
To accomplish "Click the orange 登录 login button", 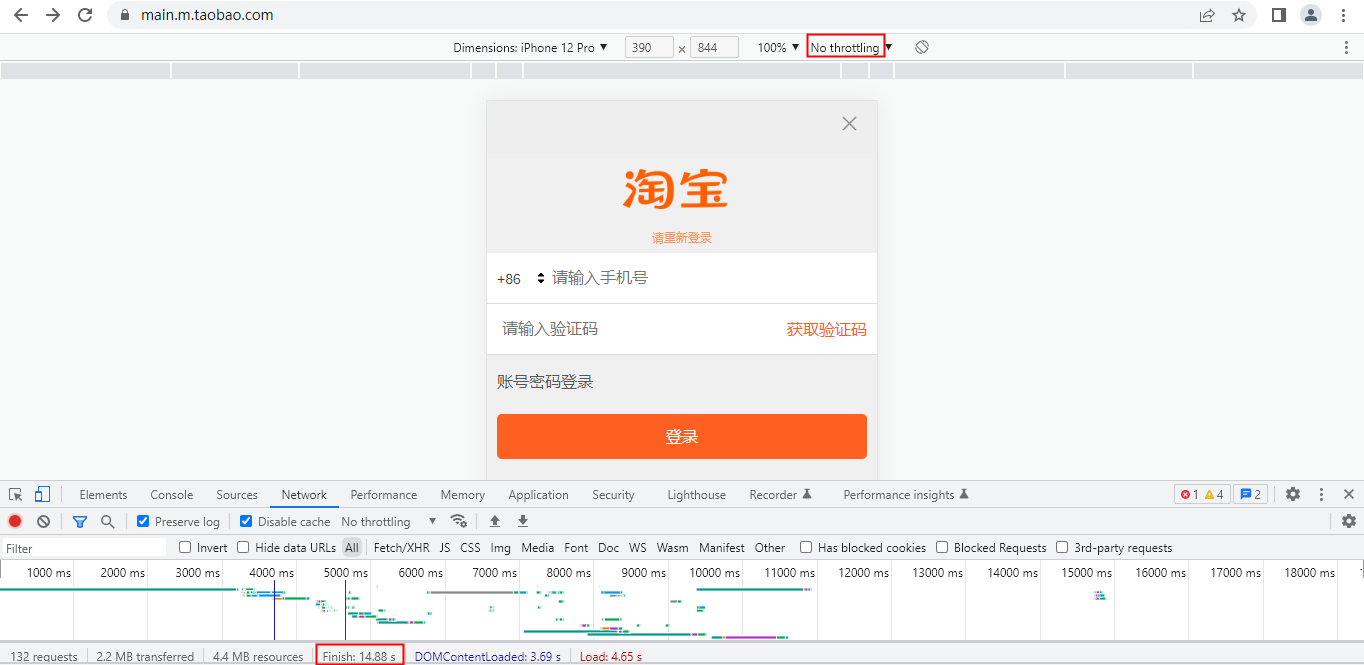I will pyautogui.click(x=682, y=436).
